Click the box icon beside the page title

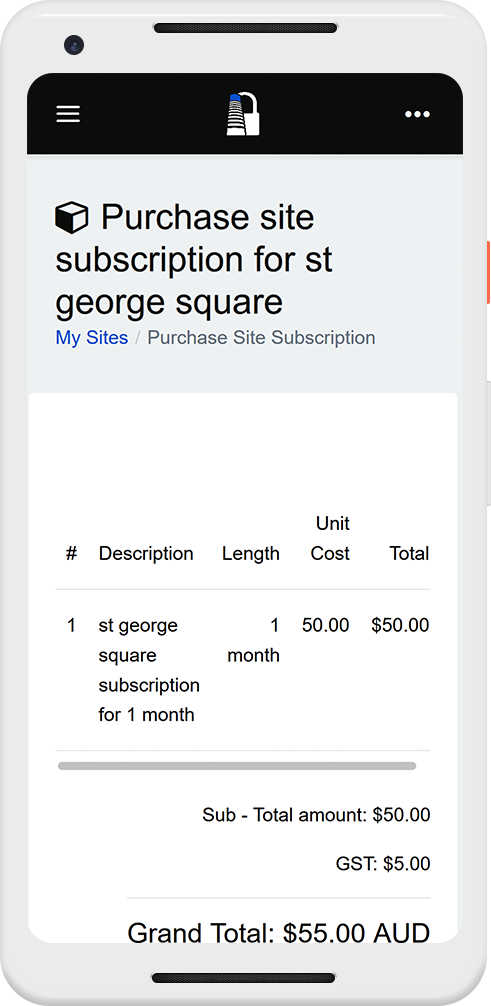(71, 217)
